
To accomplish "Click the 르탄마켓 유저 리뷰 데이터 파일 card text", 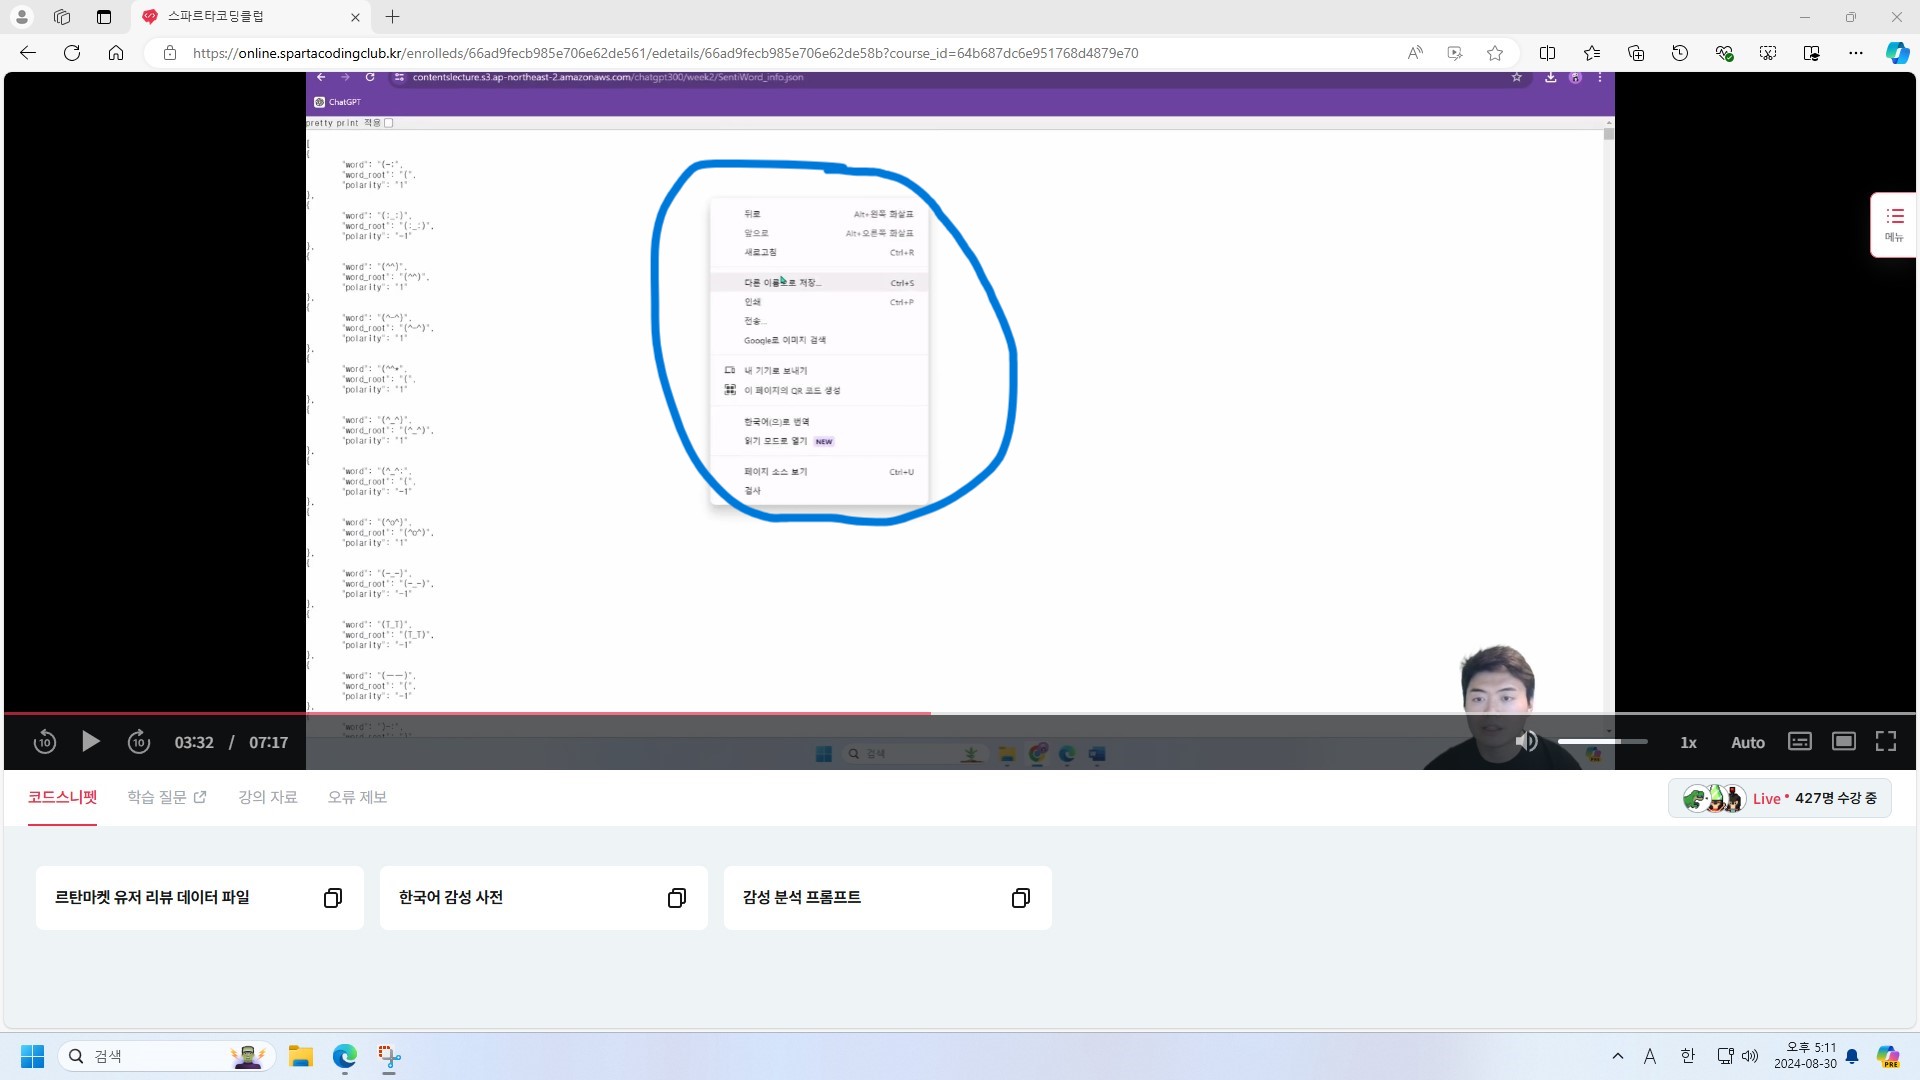I will 152,898.
